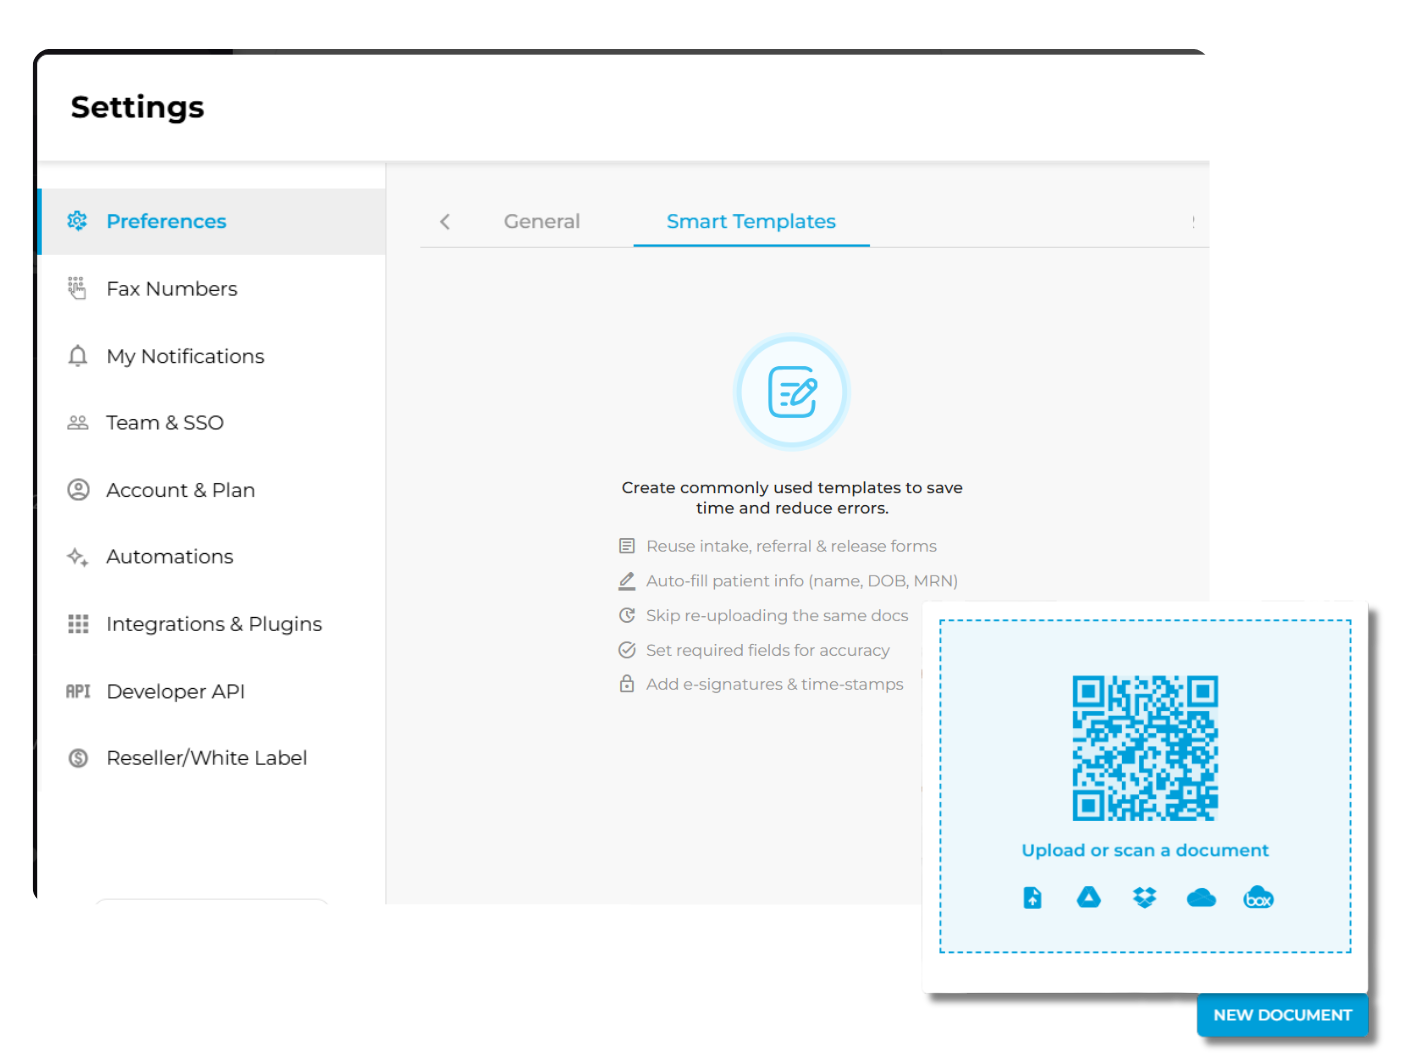Click the Fax Numbers keypad icon
The height and width of the screenshot is (1064, 1402).
click(x=77, y=288)
